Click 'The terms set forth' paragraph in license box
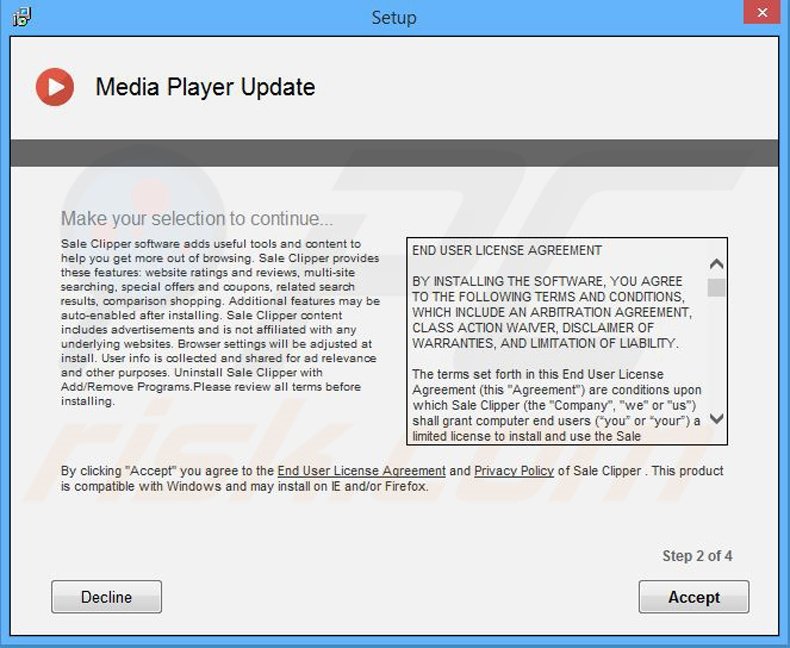Image resolution: width=790 pixels, height=648 pixels. pyautogui.click(x=557, y=405)
